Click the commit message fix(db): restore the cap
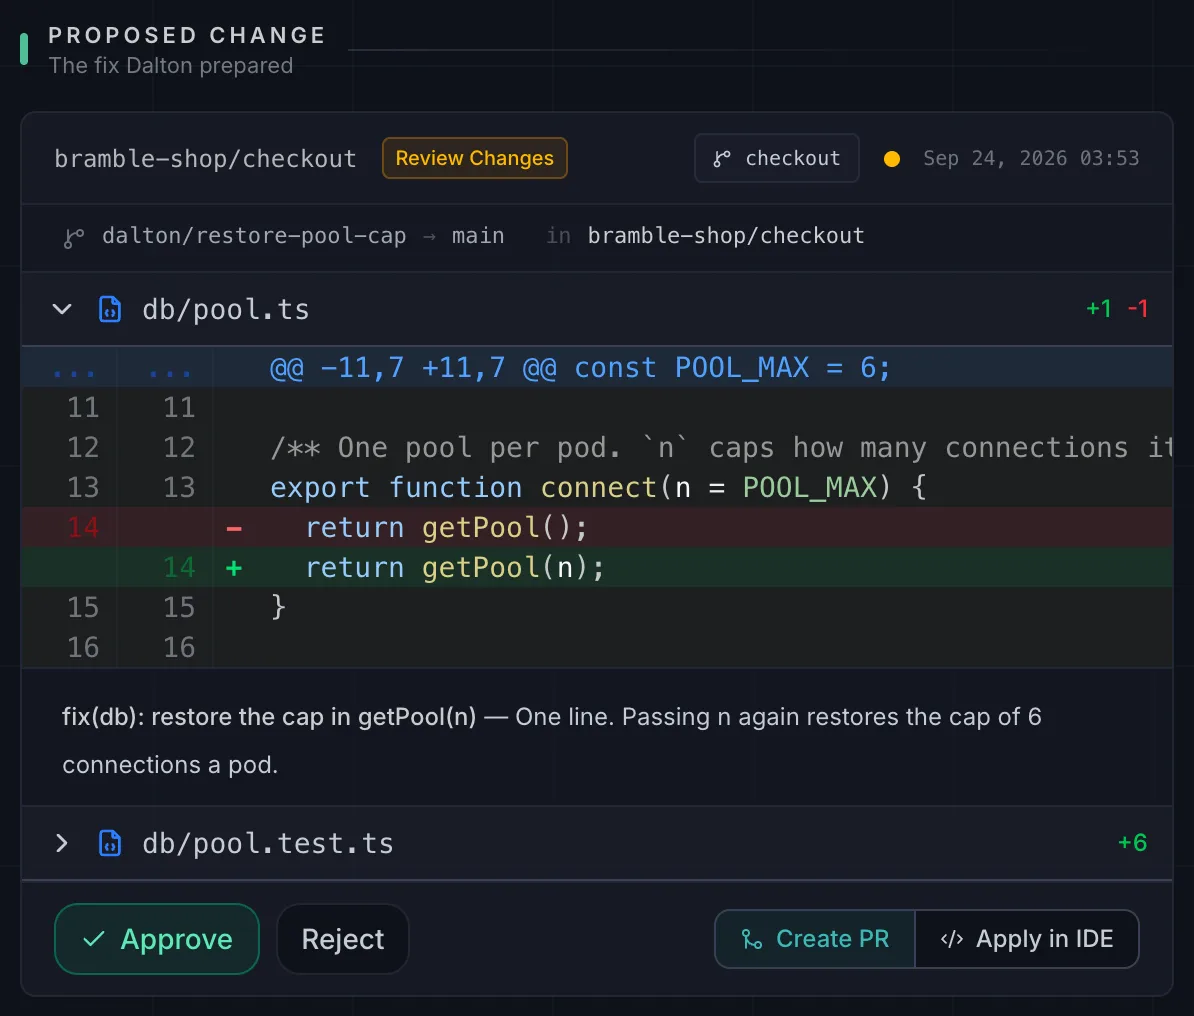 pos(269,717)
